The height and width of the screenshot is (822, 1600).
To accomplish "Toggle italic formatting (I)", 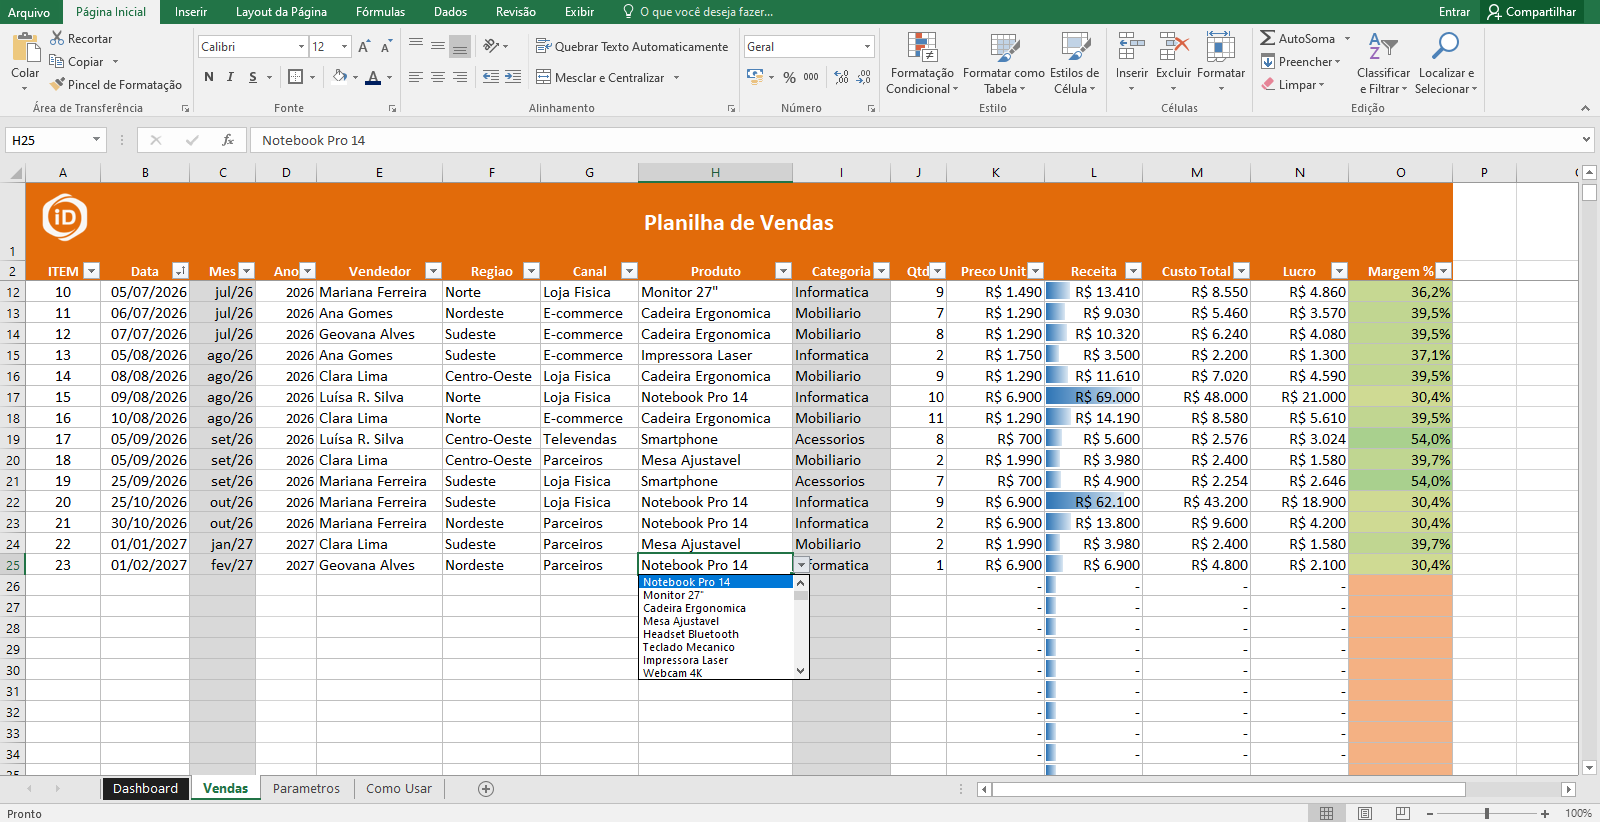I will click(x=230, y=77).
